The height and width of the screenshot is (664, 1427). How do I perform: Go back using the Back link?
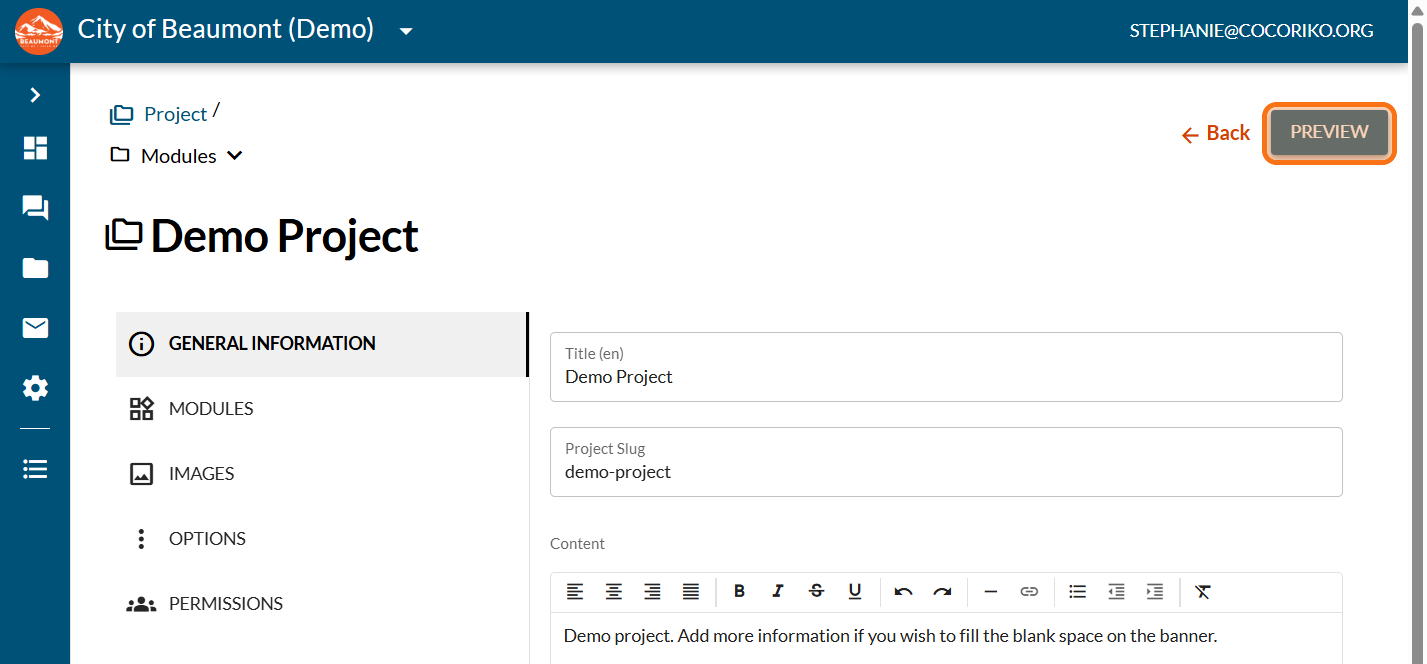pyautogui.click(x=1216, y=133)
